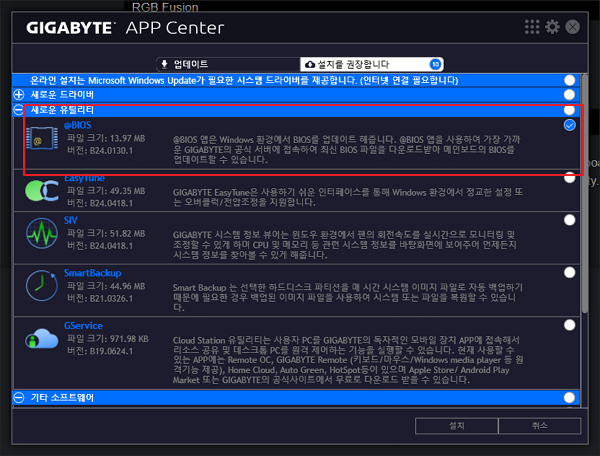Click the 새로운 유틸리티 header label
This screenshot has width=600, height=456.
point(62,110)
